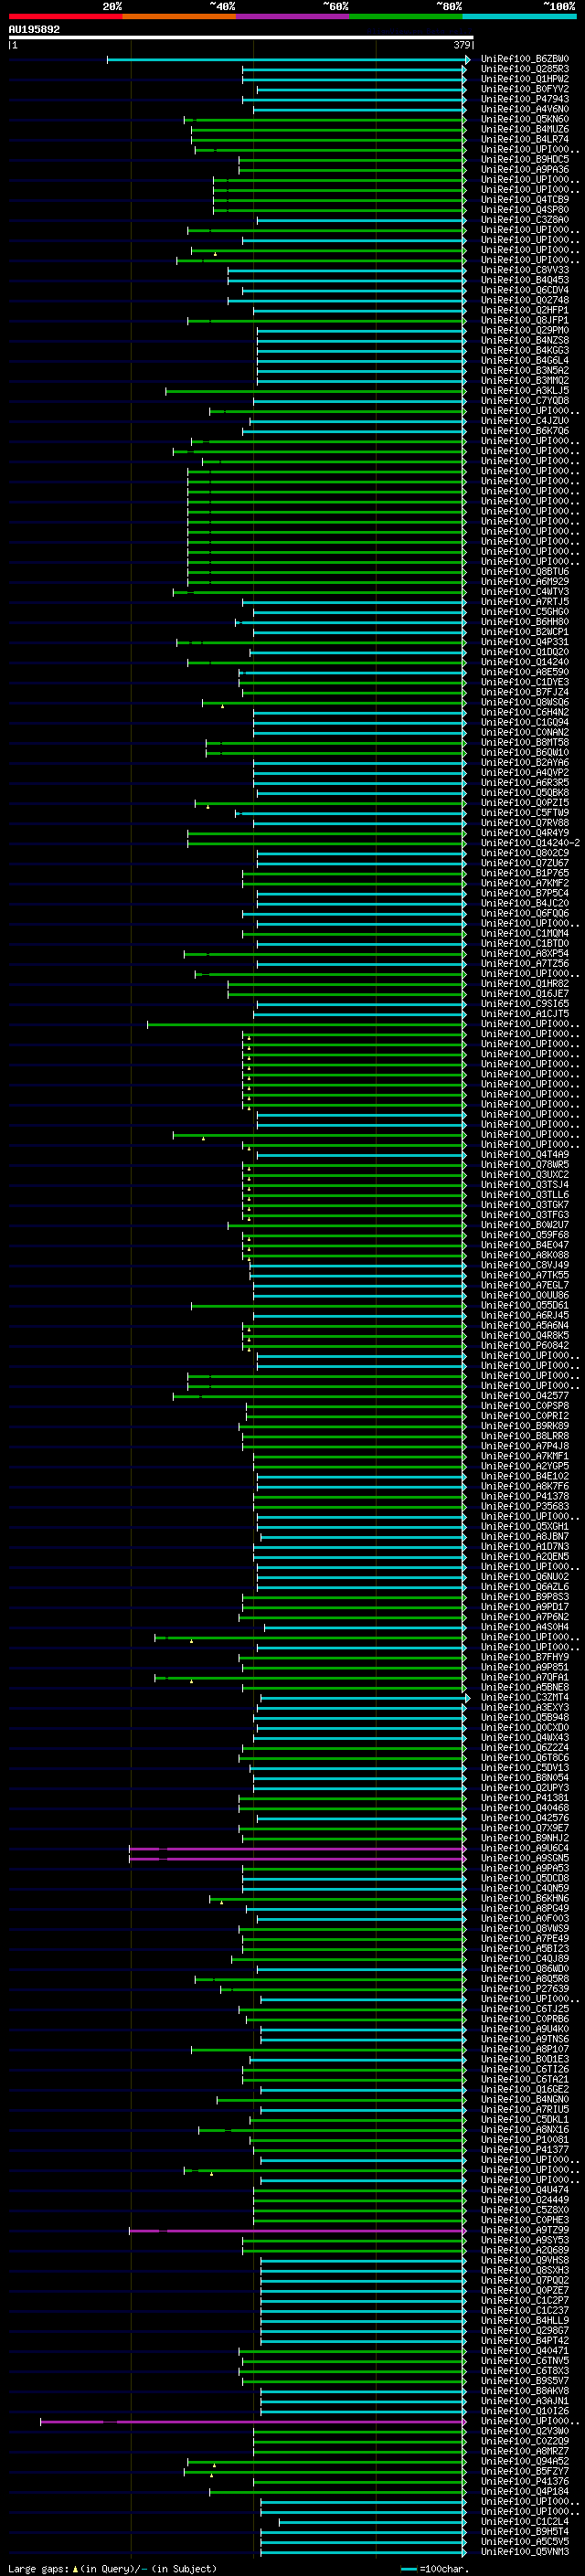Click on UniRef100_B4KGG3
The image size is (585, 2576).
point(524,350)
